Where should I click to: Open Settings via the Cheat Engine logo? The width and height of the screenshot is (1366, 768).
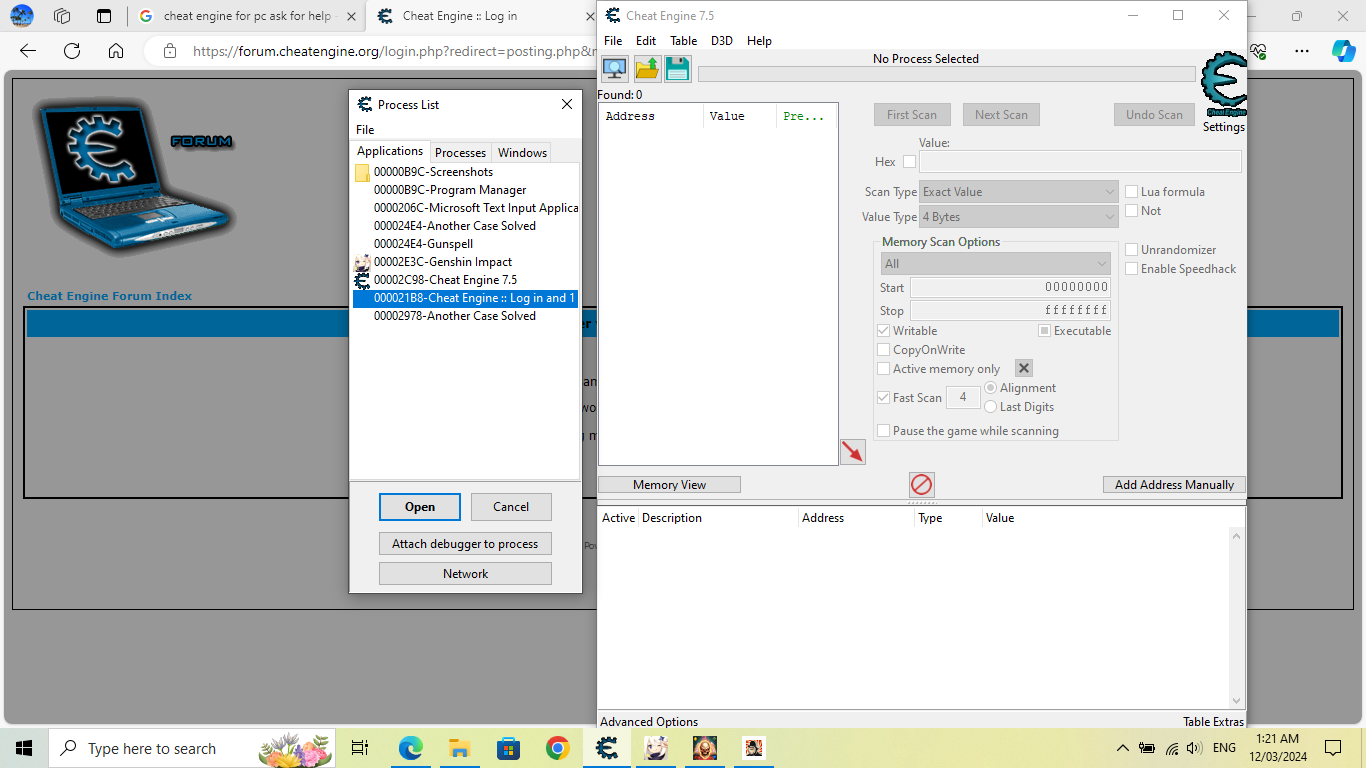click(1223, 85)
